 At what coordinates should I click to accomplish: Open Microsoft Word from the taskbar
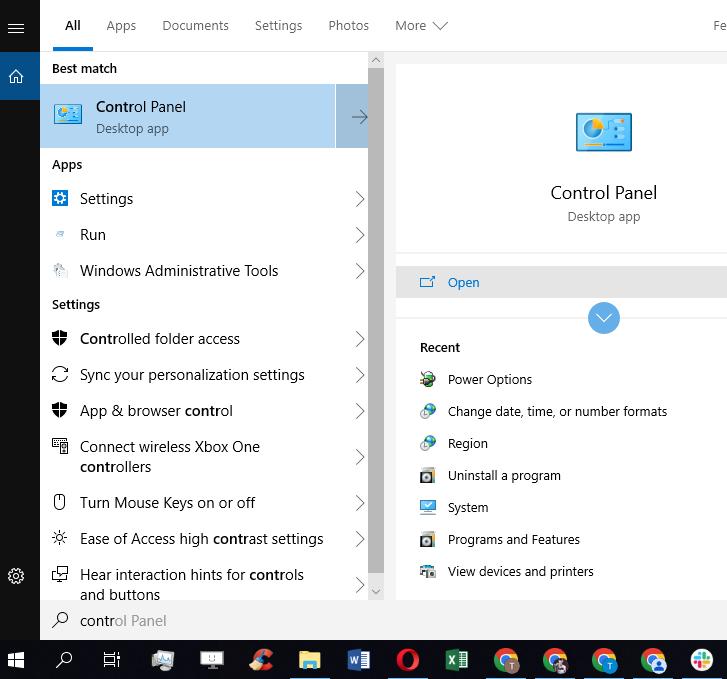point(358,660)
